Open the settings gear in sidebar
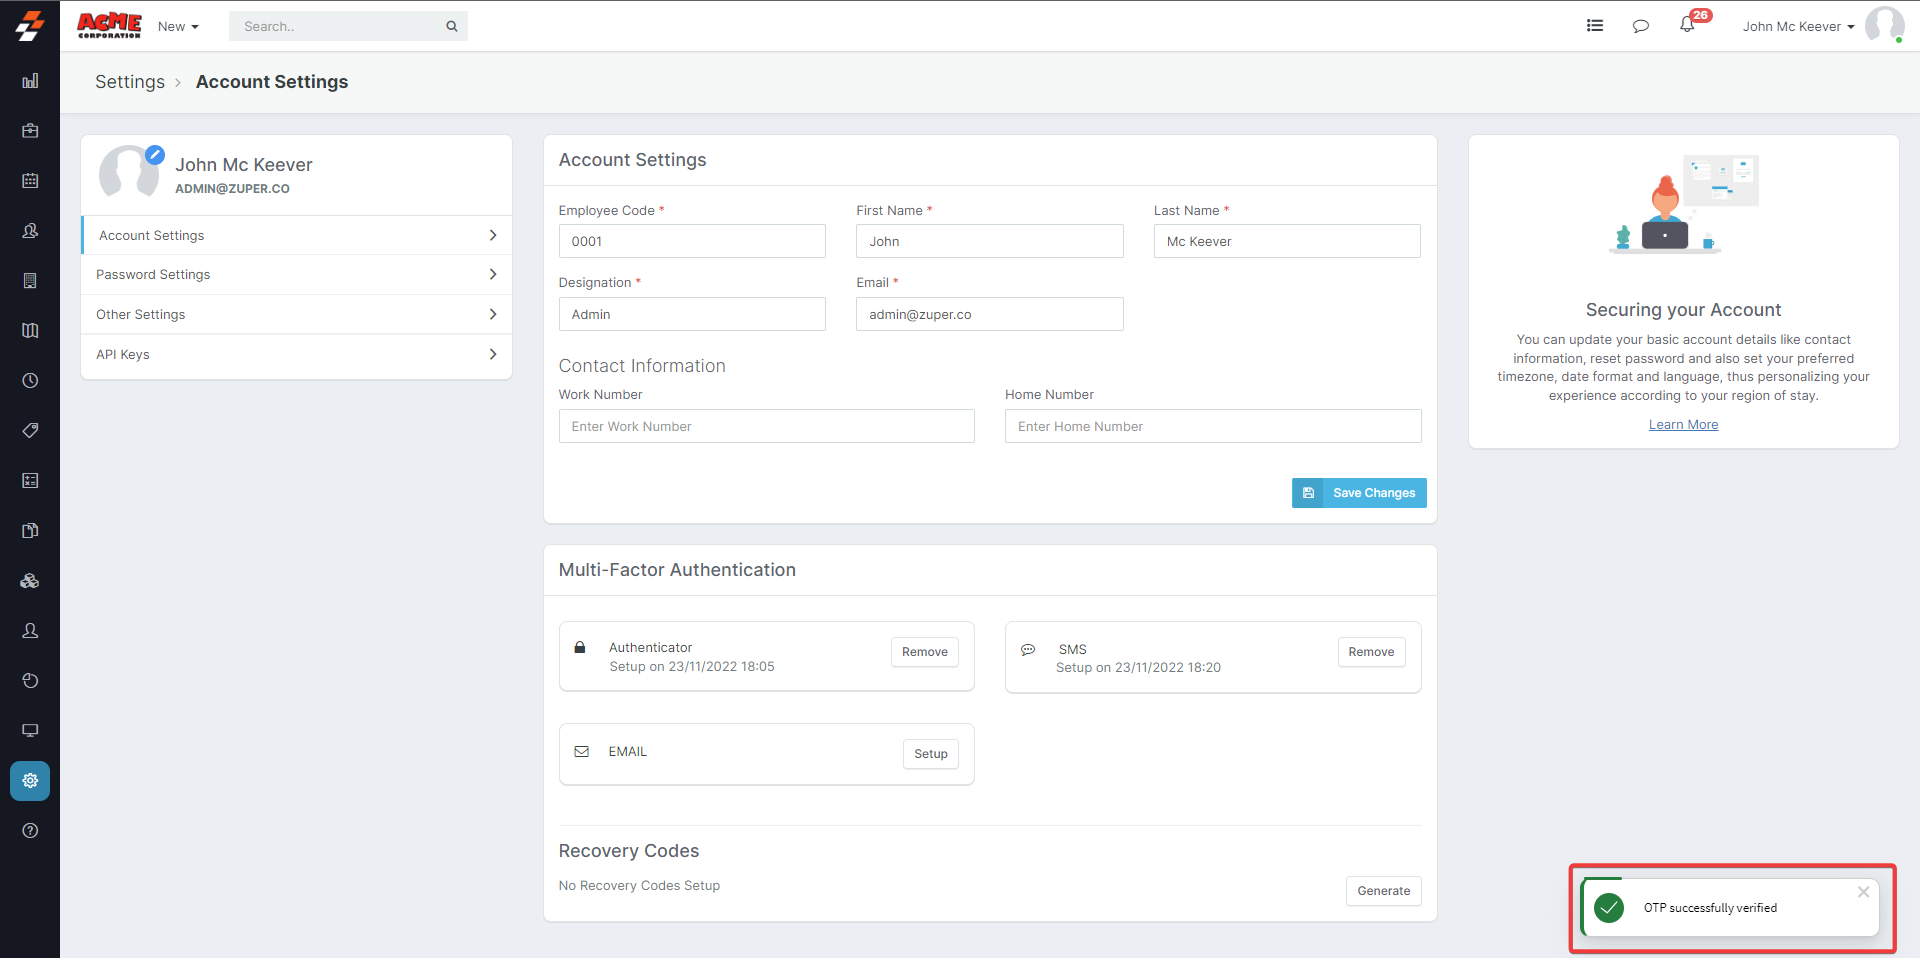1920x958 pixels. (30, 781)
